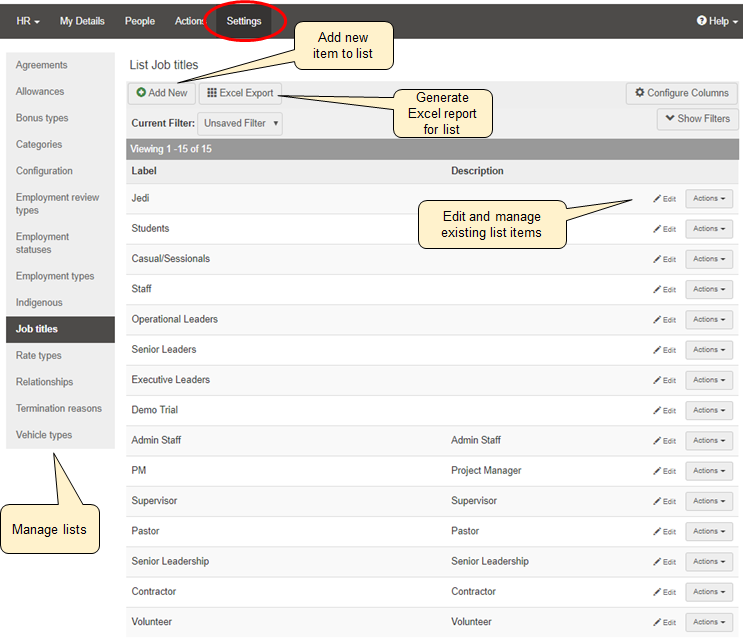Open Actions dropdown for Students row

[709, 229]
